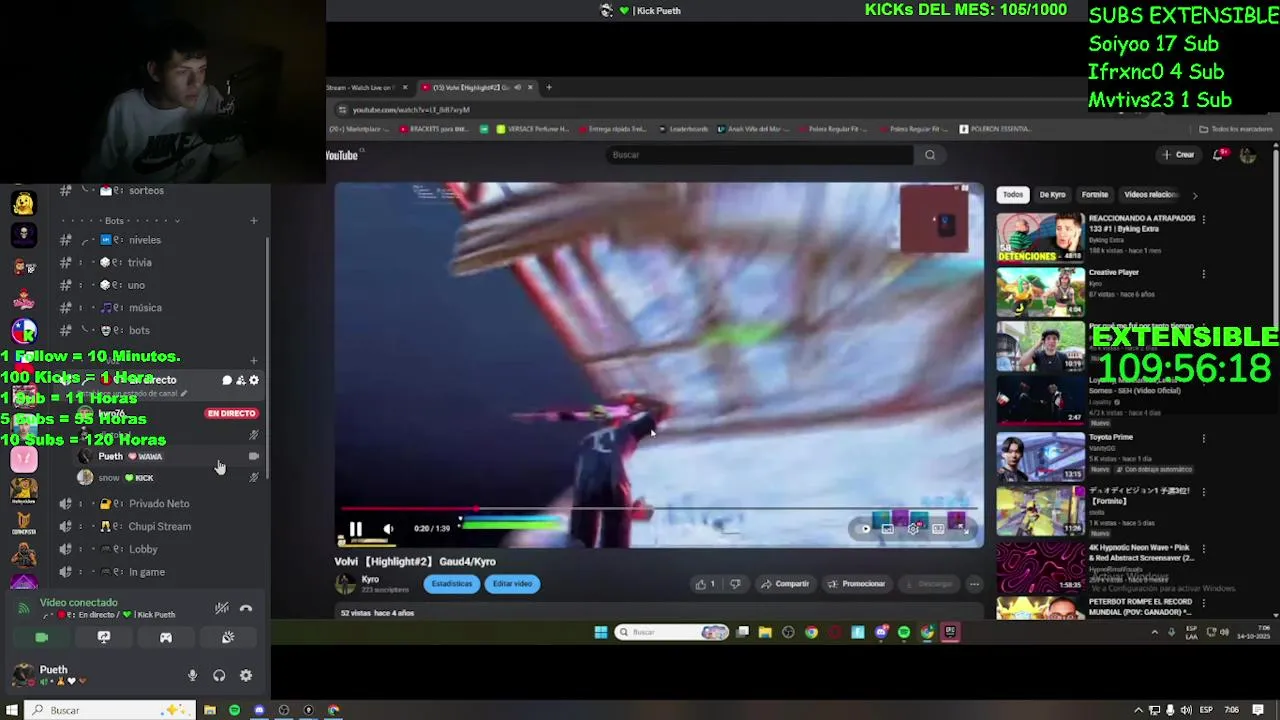
Task: Deafen audio with Discord headphones icon
Action: (x=219, y=676)
